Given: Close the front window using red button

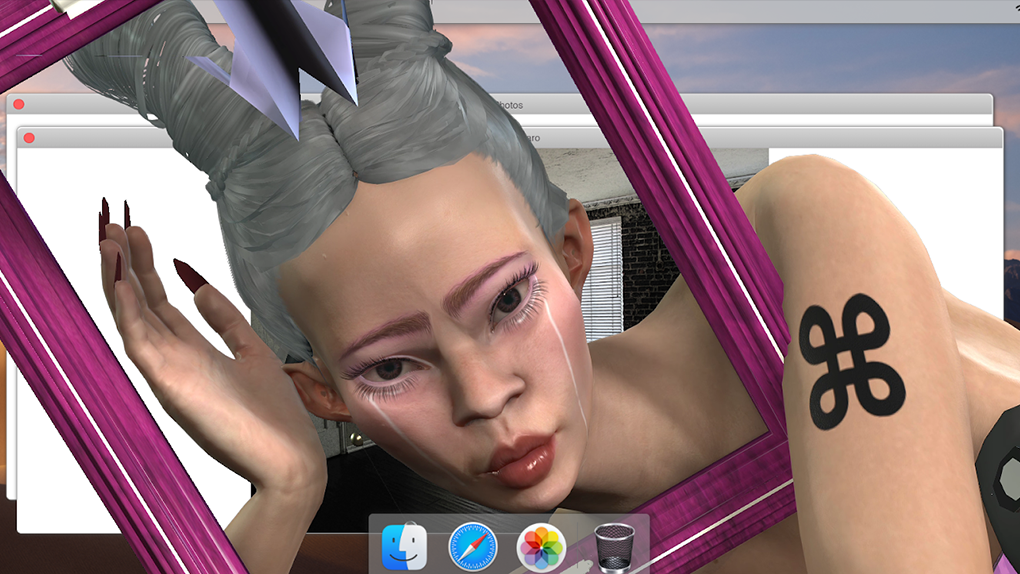Looking at the screenshot, I should [x=29, y=137].
